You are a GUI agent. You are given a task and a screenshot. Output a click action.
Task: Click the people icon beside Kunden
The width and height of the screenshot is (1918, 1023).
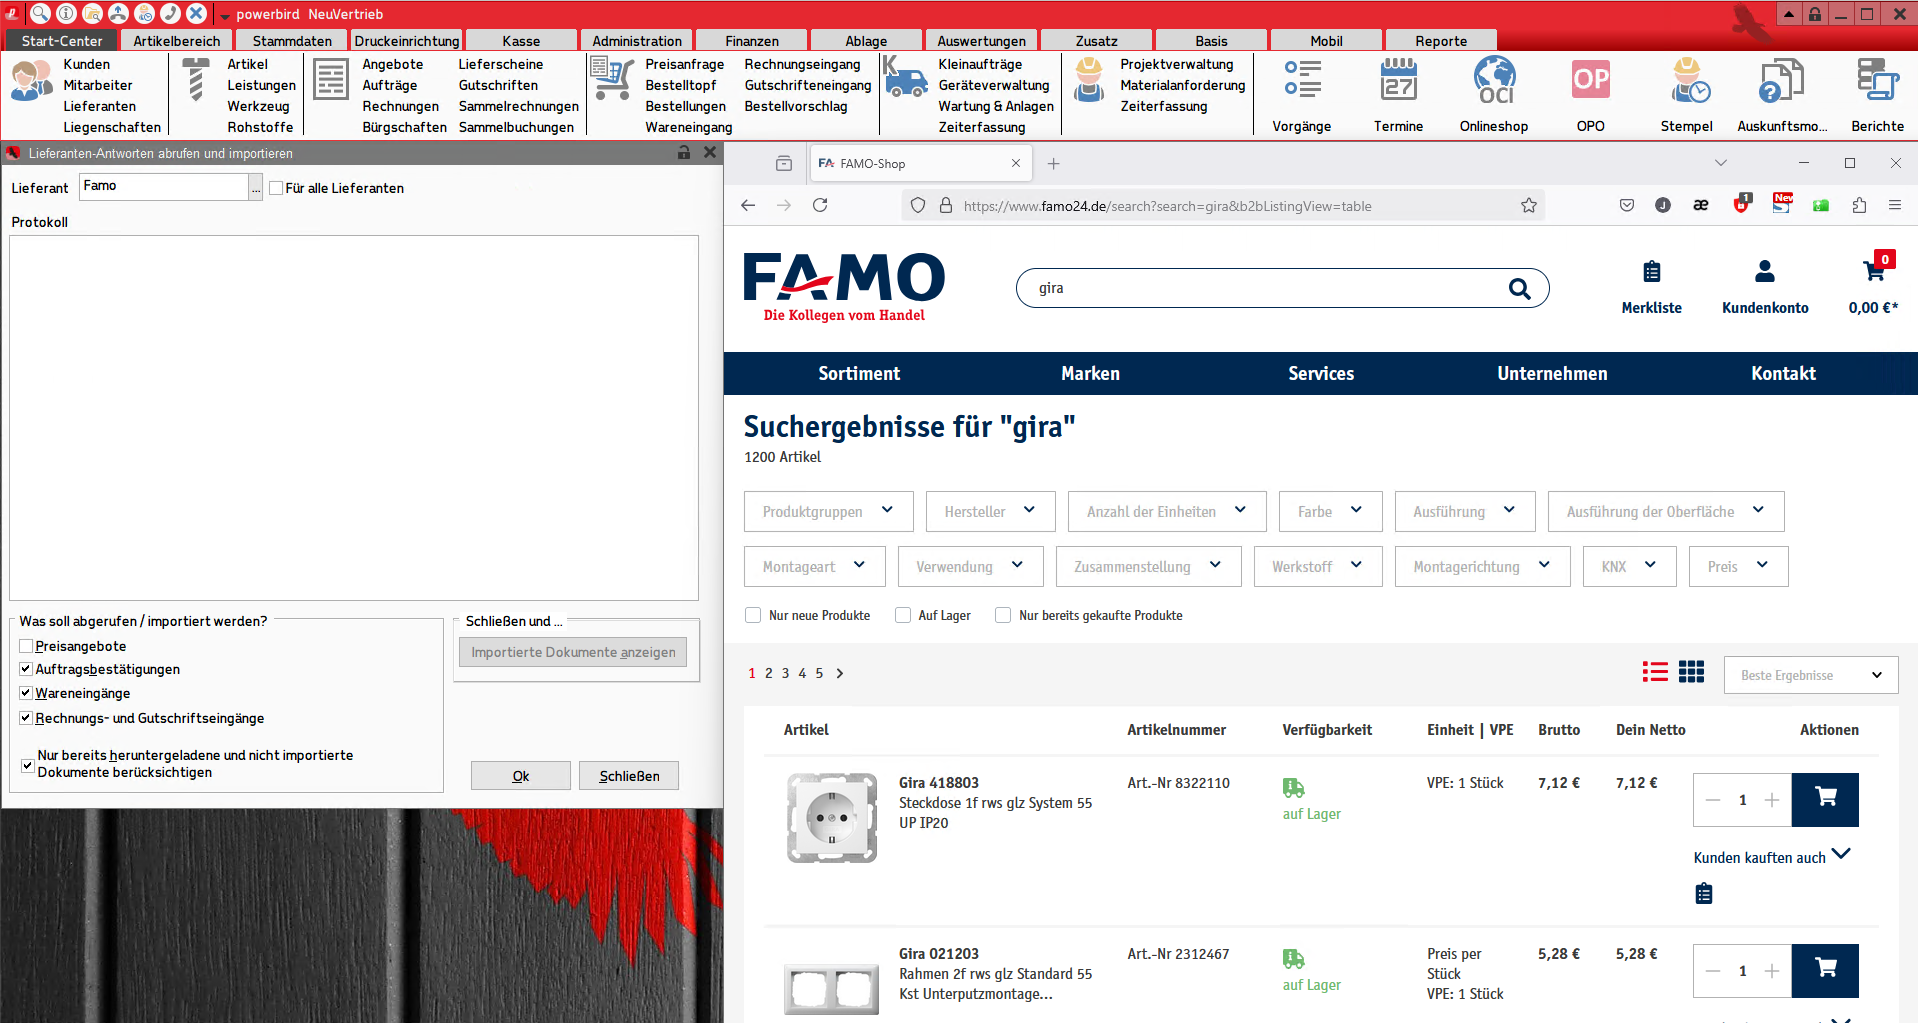click(x=31, y=80)
